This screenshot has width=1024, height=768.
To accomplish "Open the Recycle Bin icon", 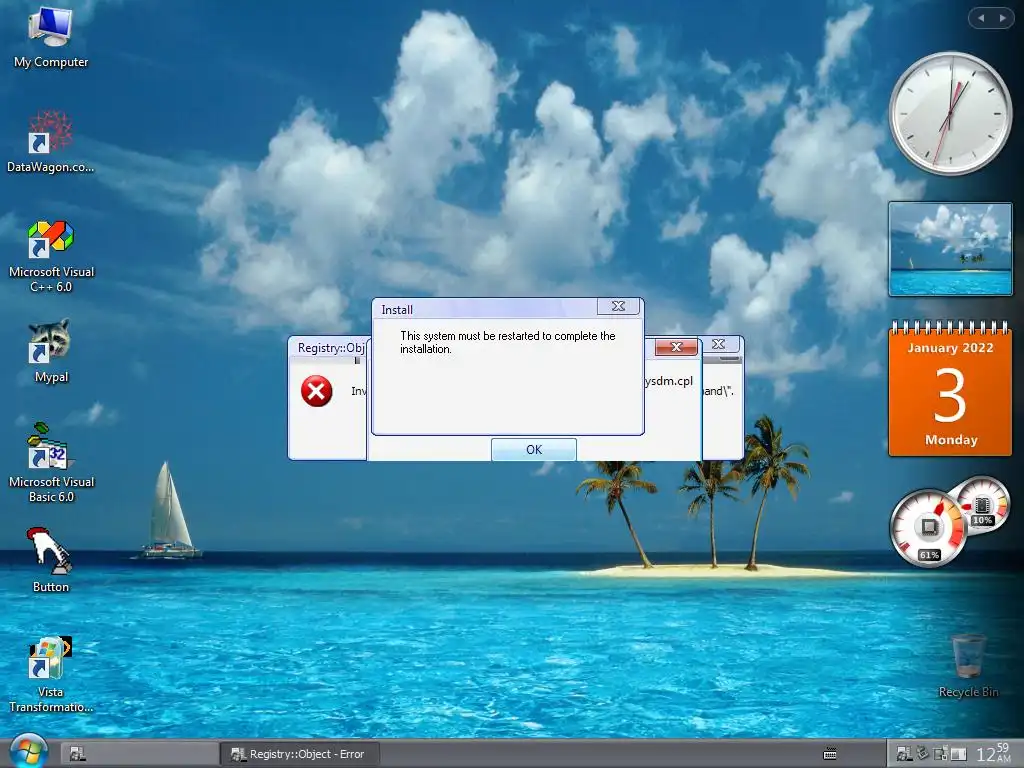I will pyautogui.click(x=968, y=665).
